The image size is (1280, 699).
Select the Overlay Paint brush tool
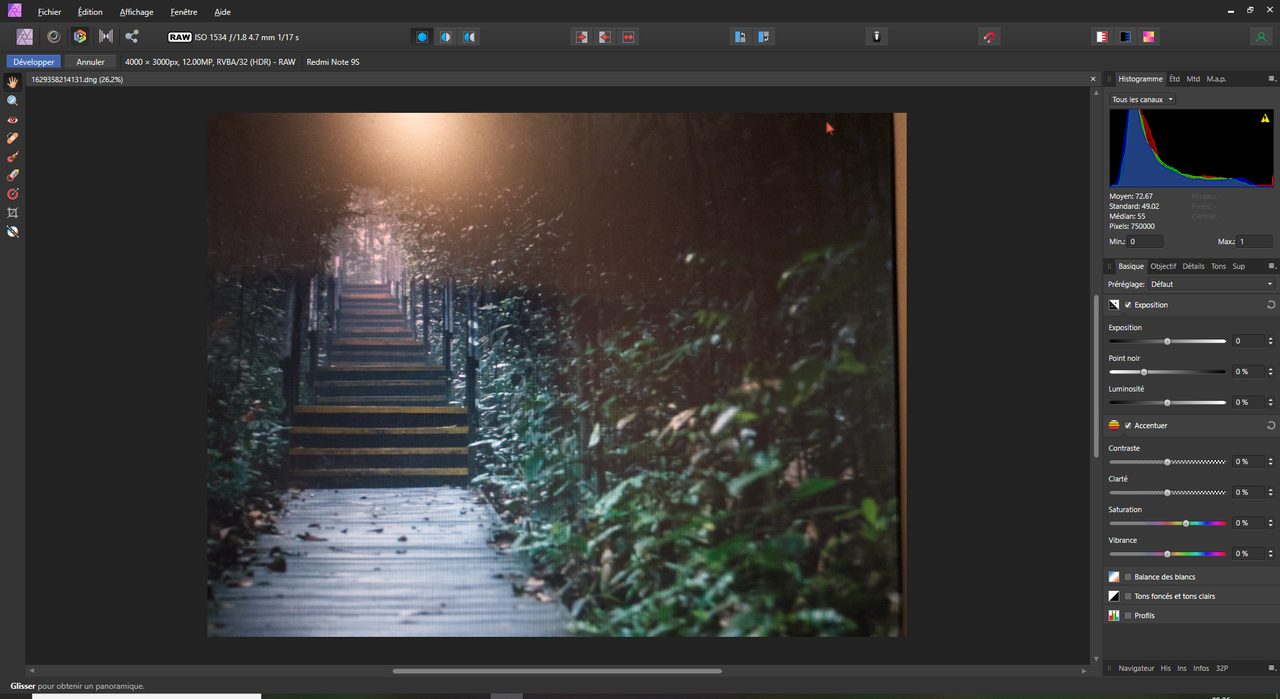point(13,157)
